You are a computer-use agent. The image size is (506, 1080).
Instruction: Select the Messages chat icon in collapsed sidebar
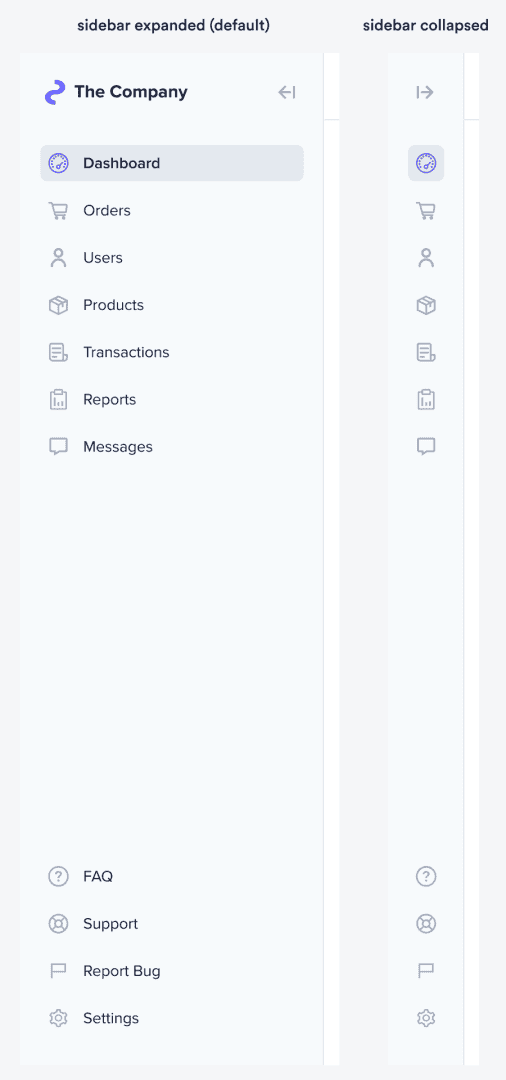tap(426, 447)
